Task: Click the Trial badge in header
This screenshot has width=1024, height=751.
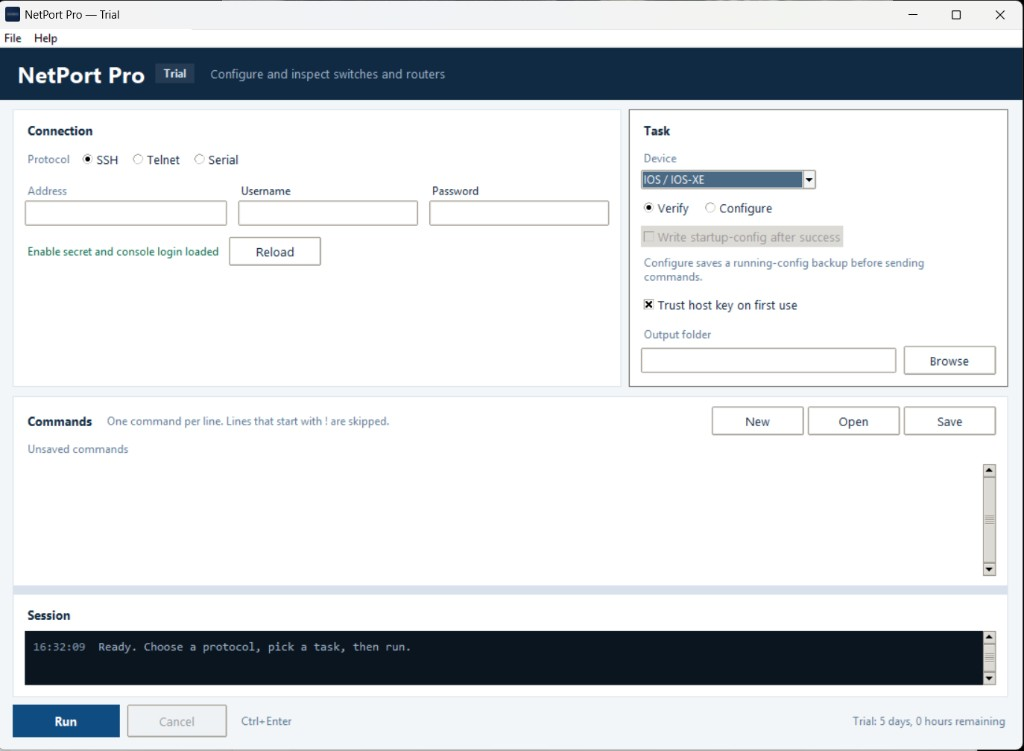Action: 174,74
